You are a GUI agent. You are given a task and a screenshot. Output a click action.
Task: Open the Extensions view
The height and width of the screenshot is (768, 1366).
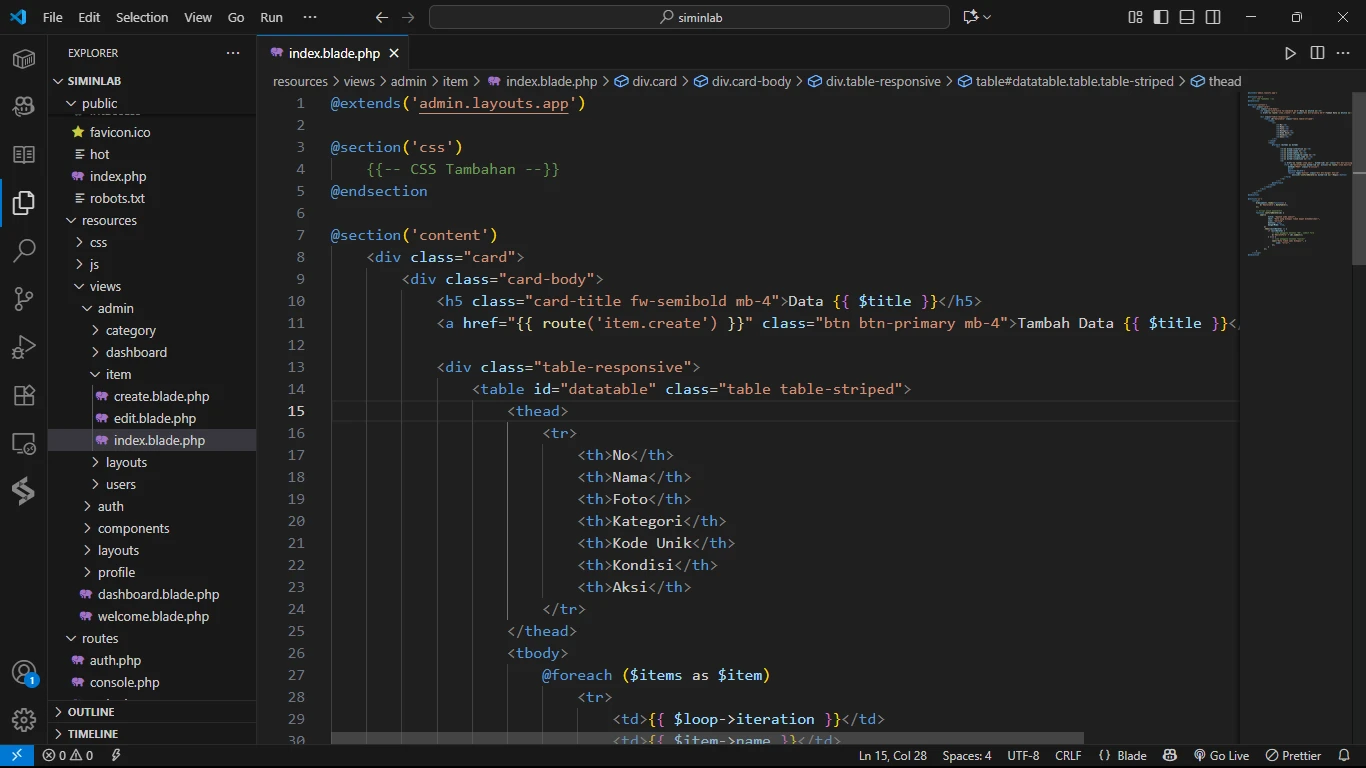tap(24, 395)
